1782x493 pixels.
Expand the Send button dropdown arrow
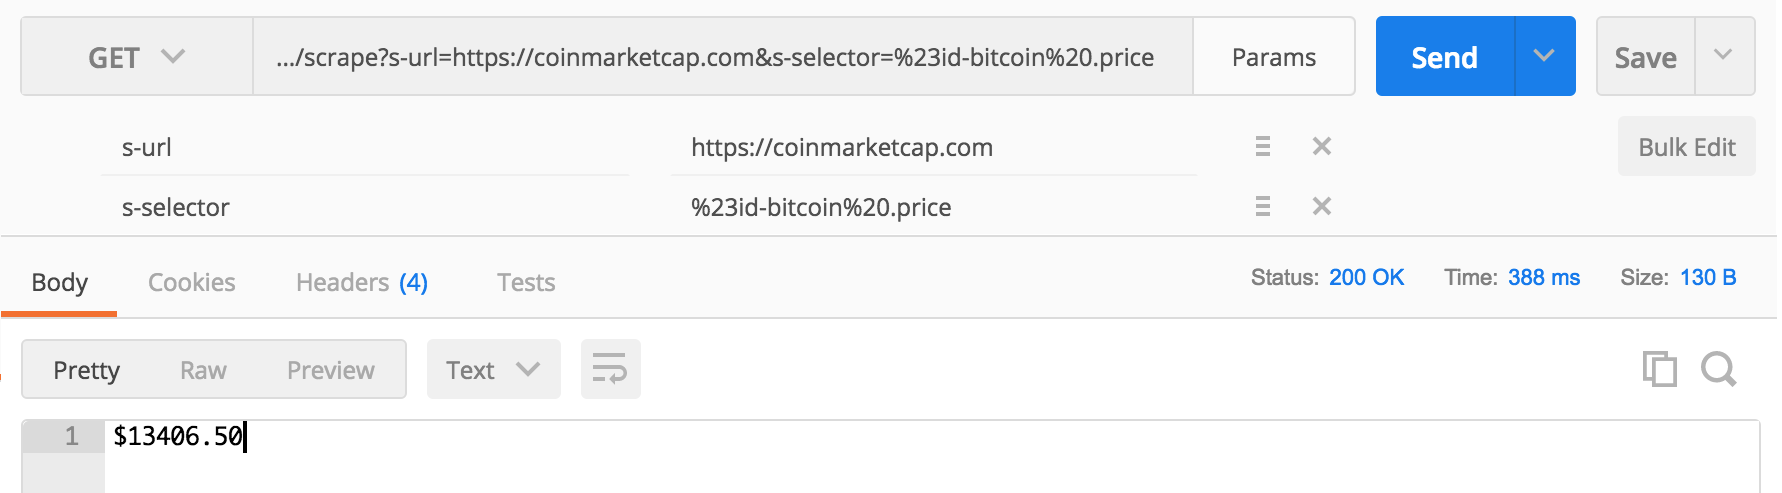(x=1544, y=56)
